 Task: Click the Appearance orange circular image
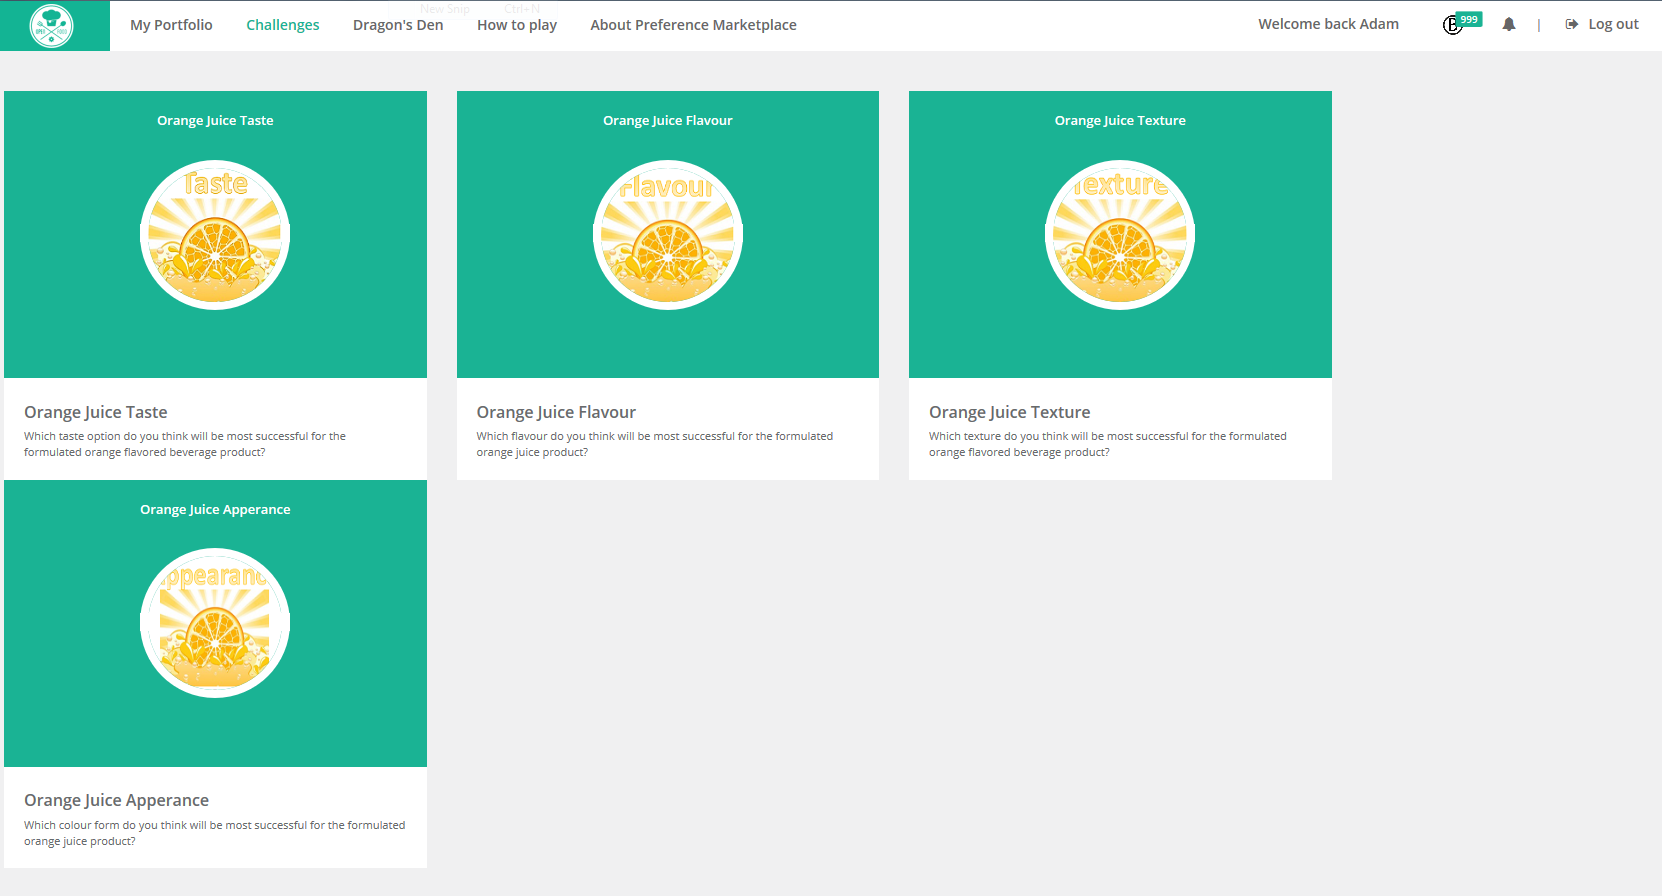(x=215, y=623)
